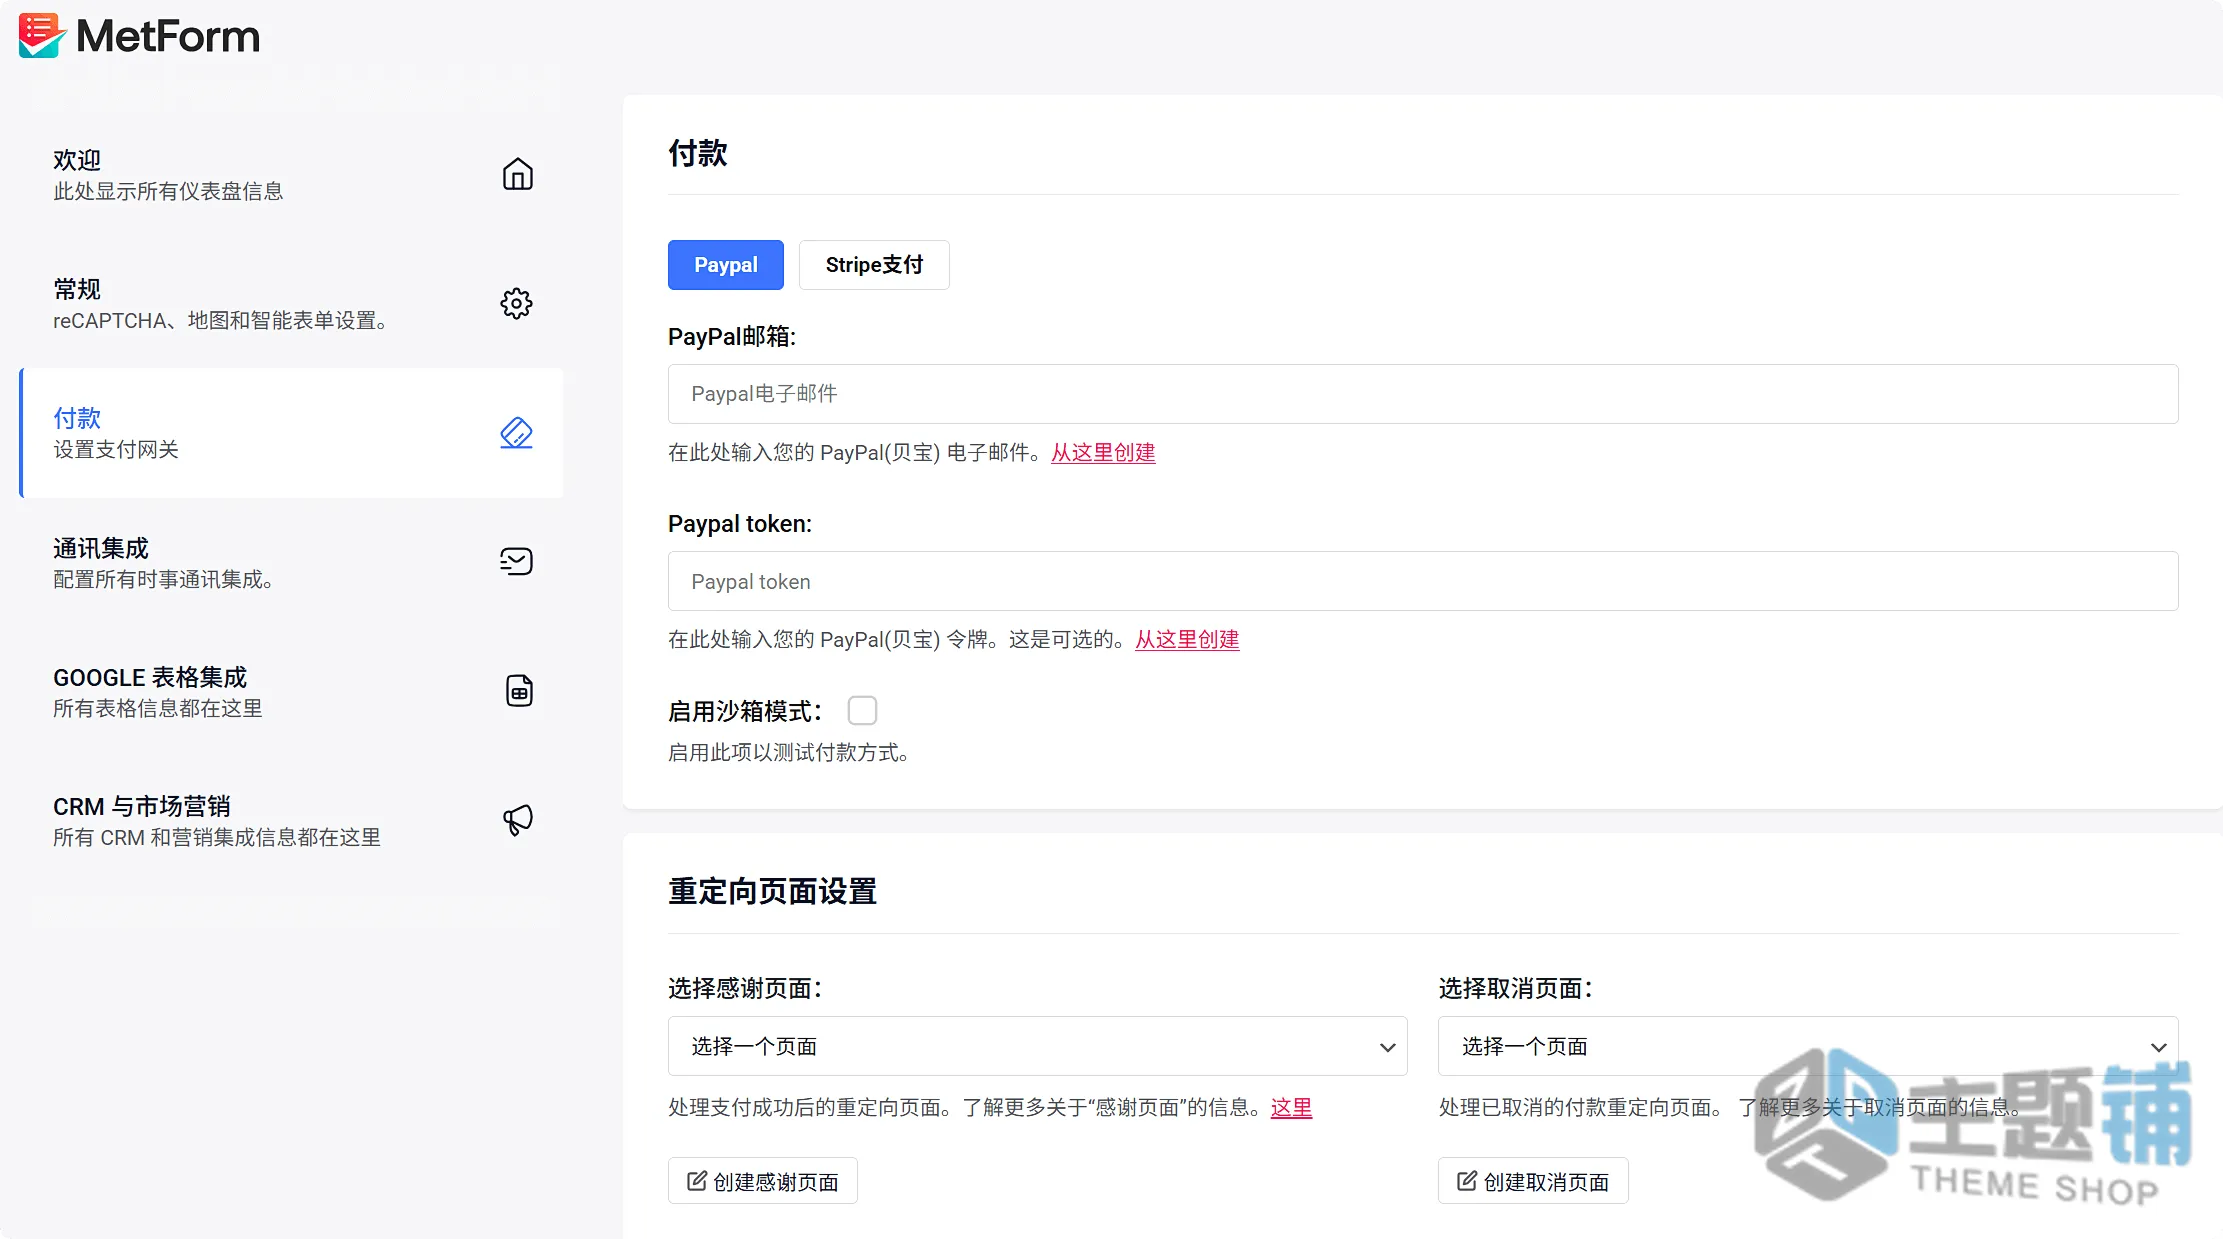The width and height of the screenshot is (2223, 1239).
Task: Enable the 启用沙箱模式 checkbox
Action: (x=862, y=710)
